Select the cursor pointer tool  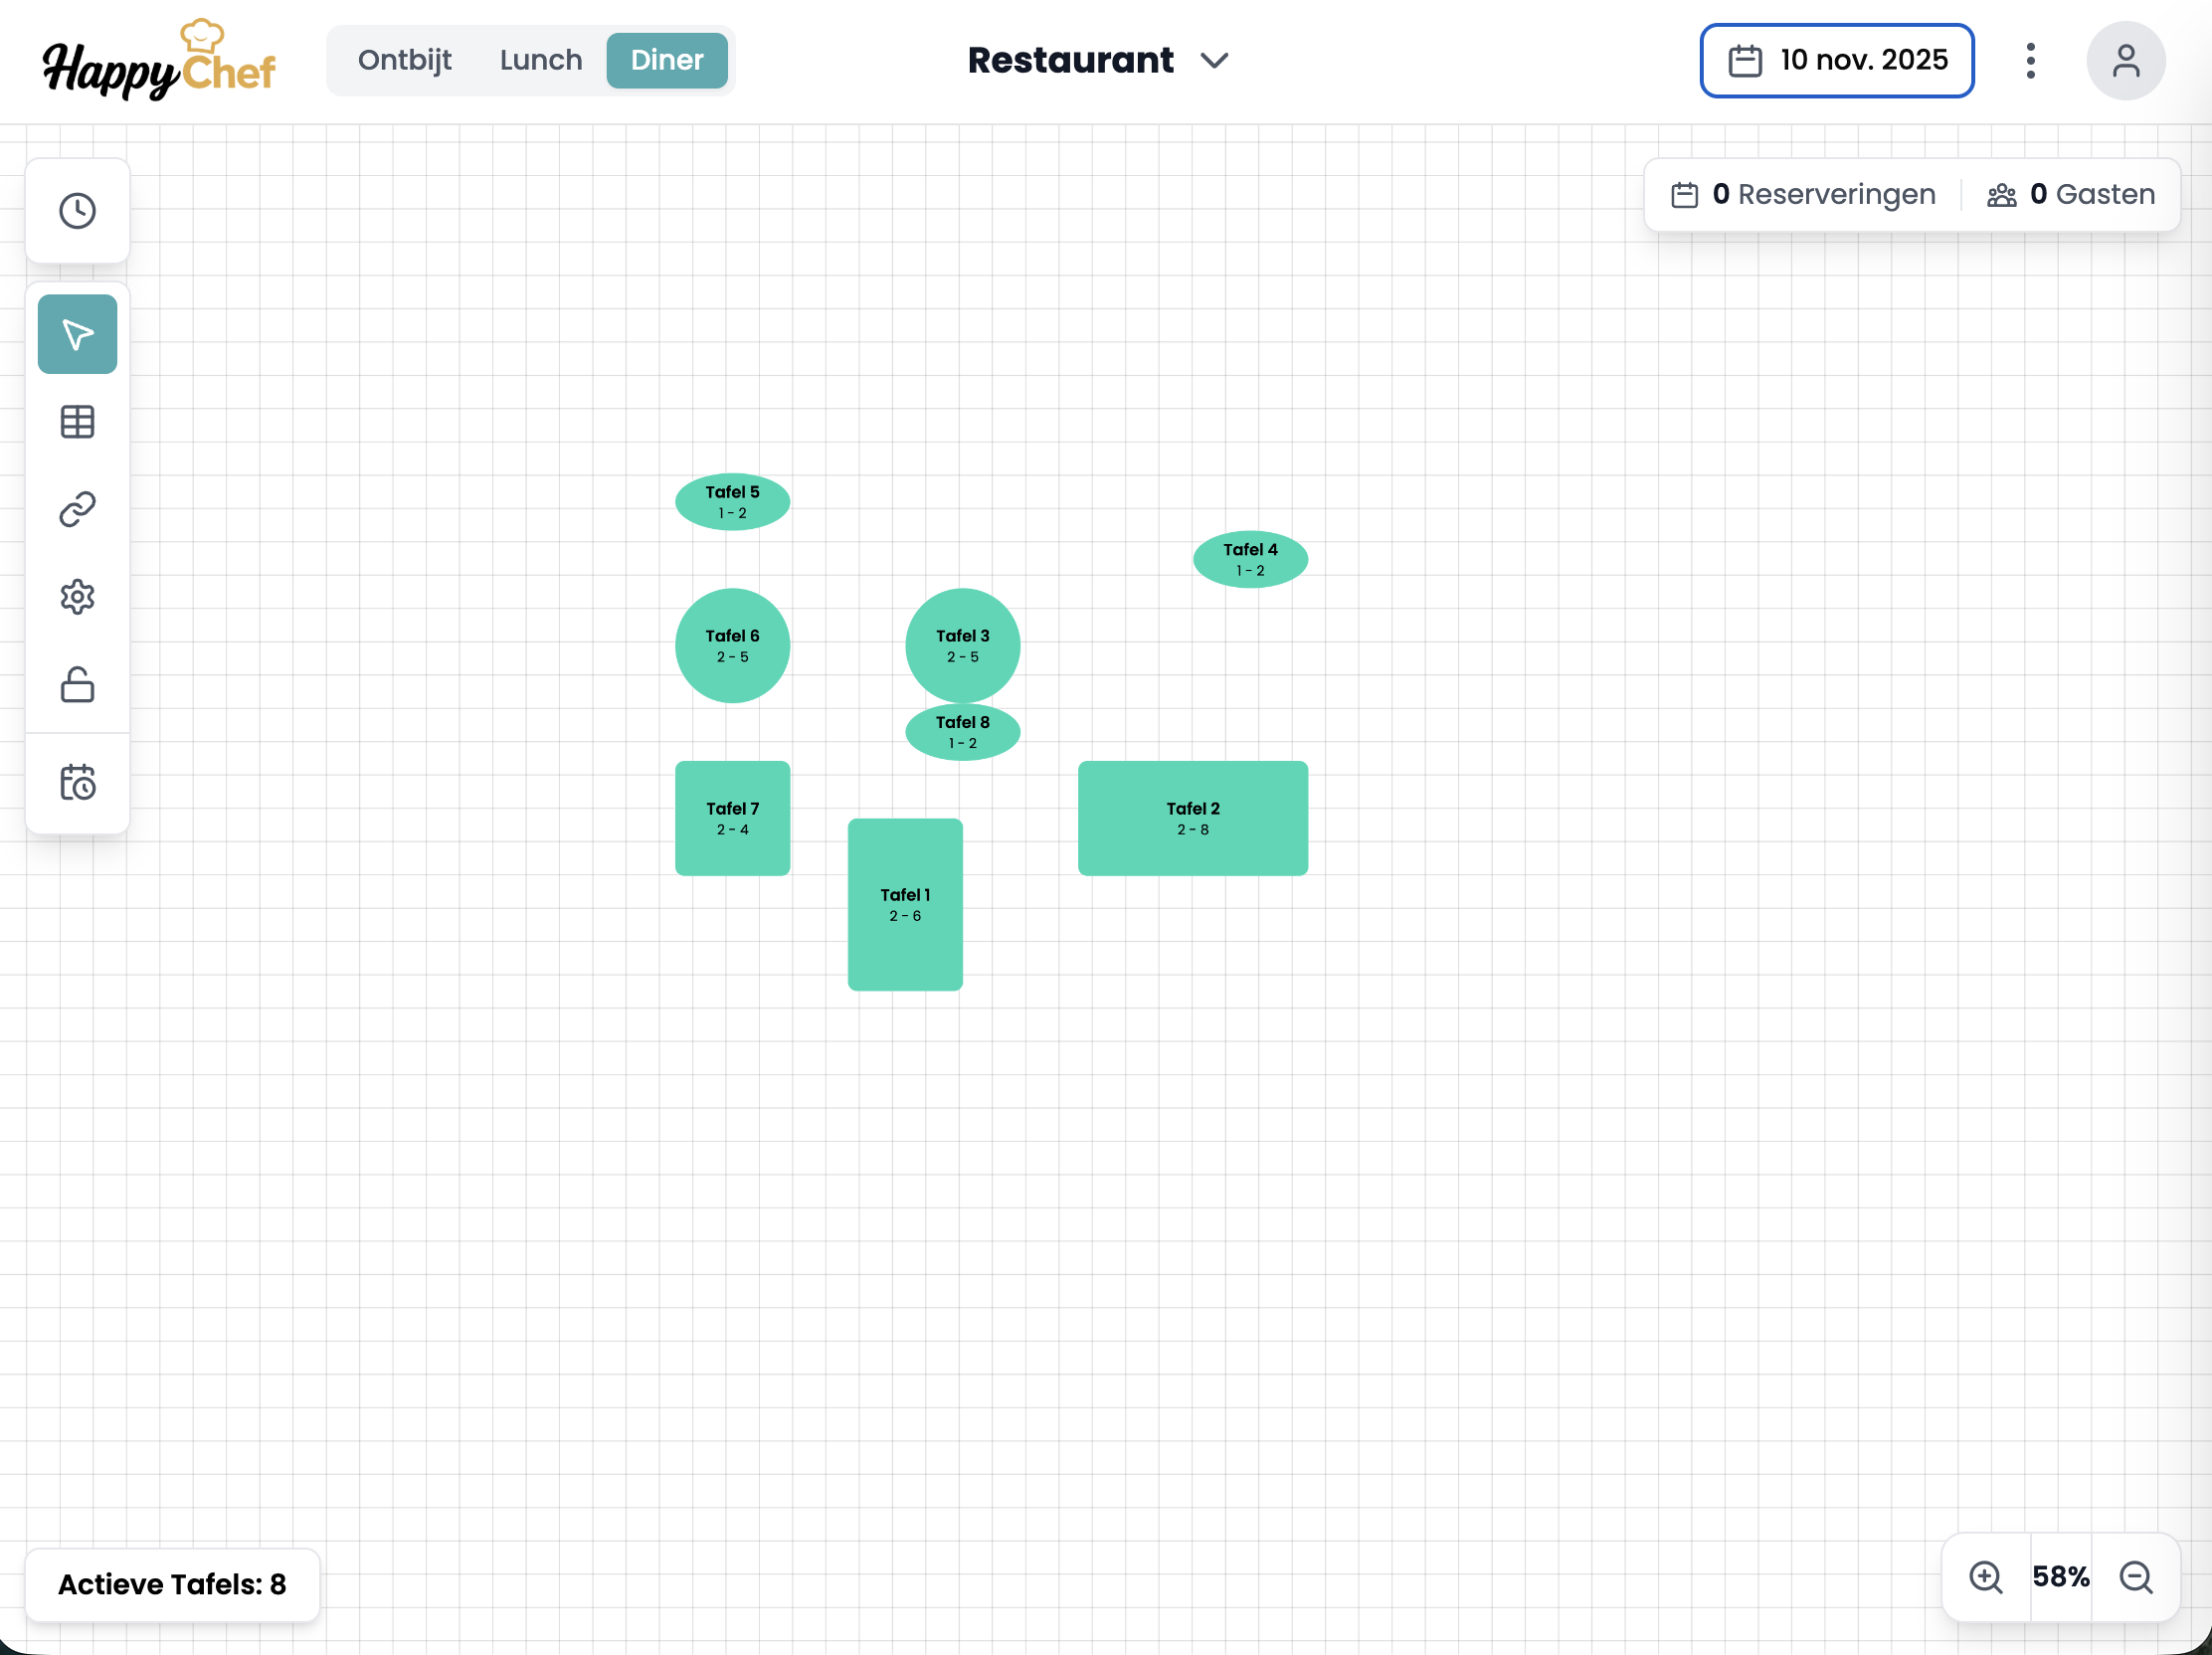click(x=77, y=334)
